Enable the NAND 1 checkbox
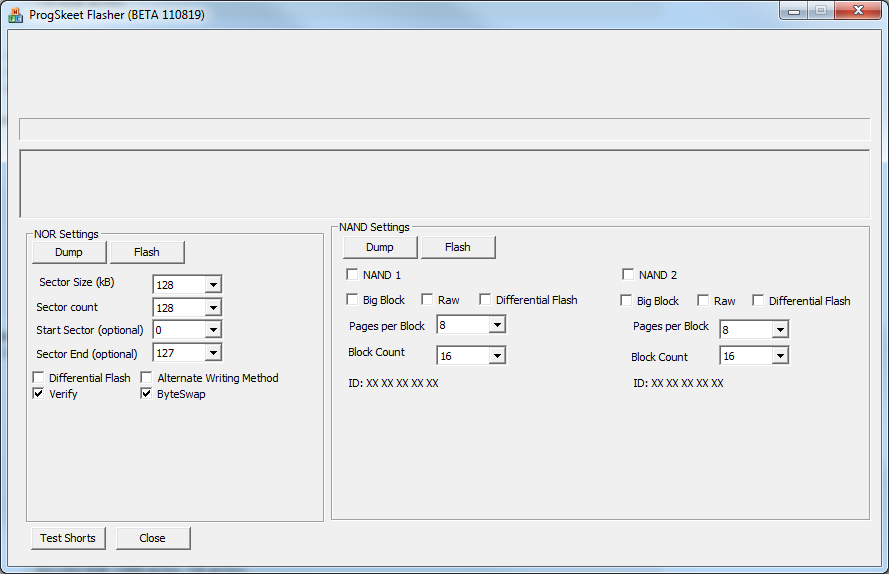This screenshot has height=574, width=889. click(x=352, y=275)
